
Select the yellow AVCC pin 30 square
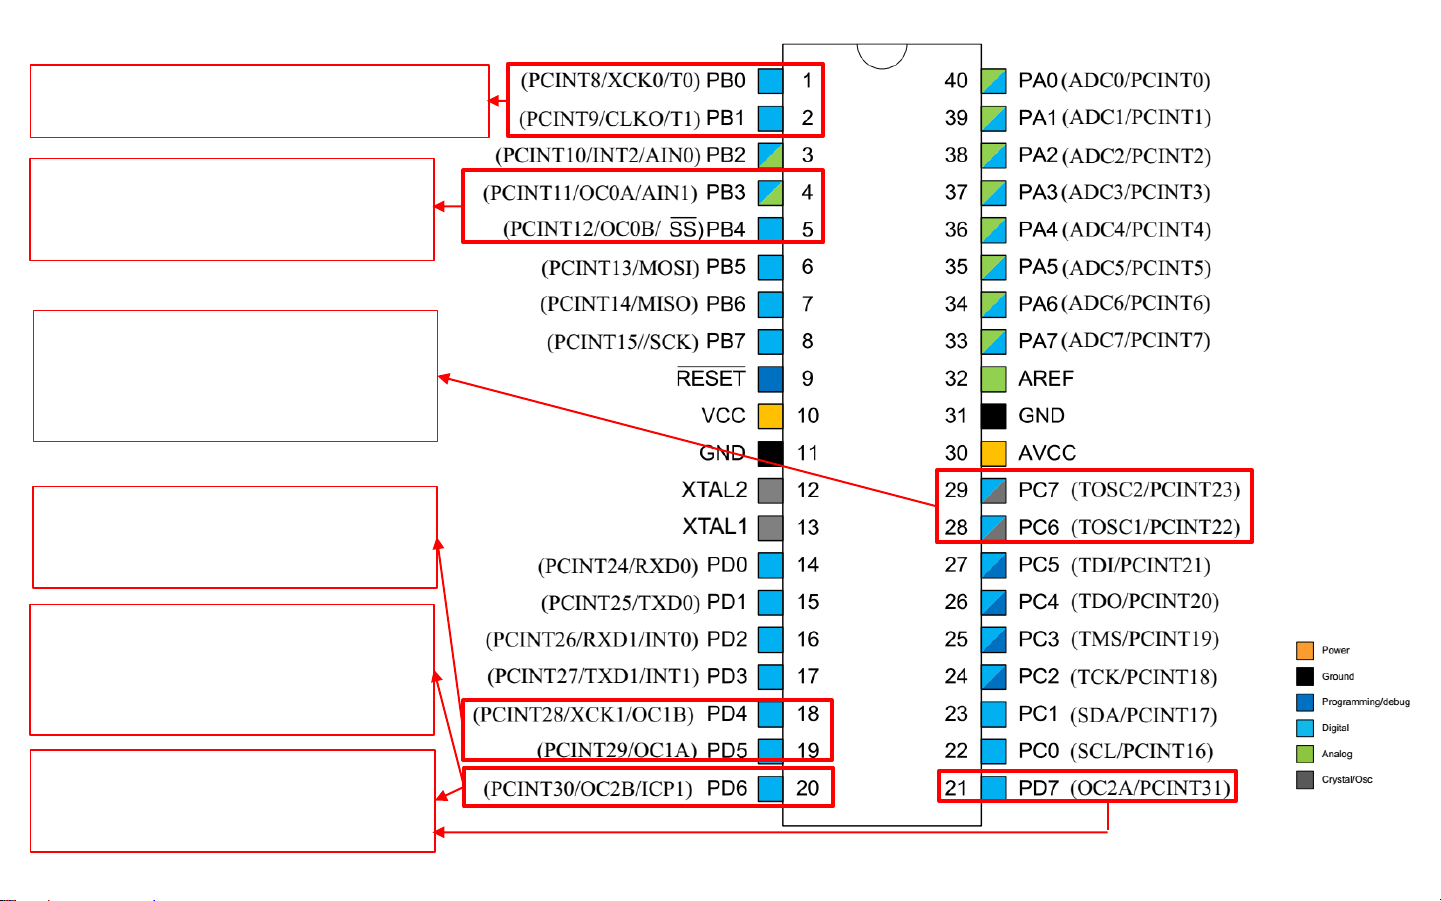pos(993,453)
